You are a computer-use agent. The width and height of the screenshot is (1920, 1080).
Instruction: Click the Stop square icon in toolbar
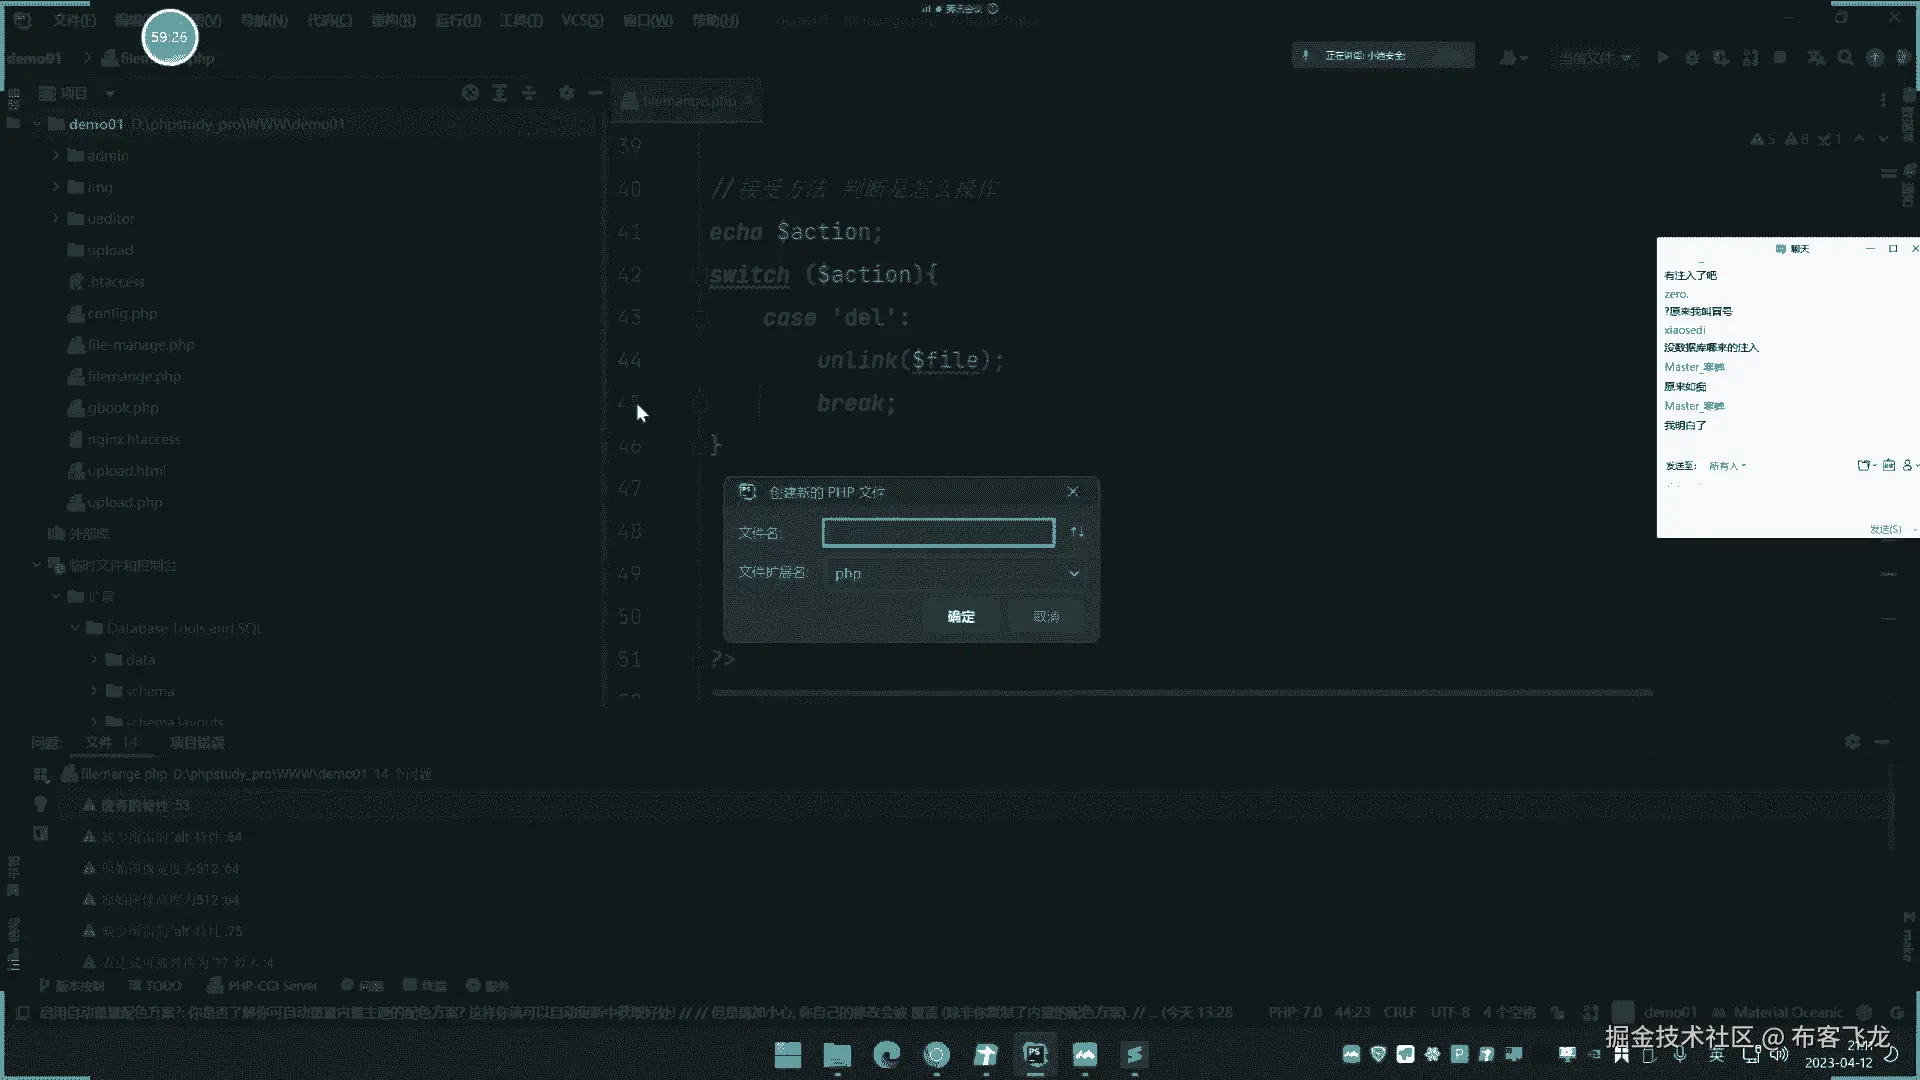pos(1780,58)
